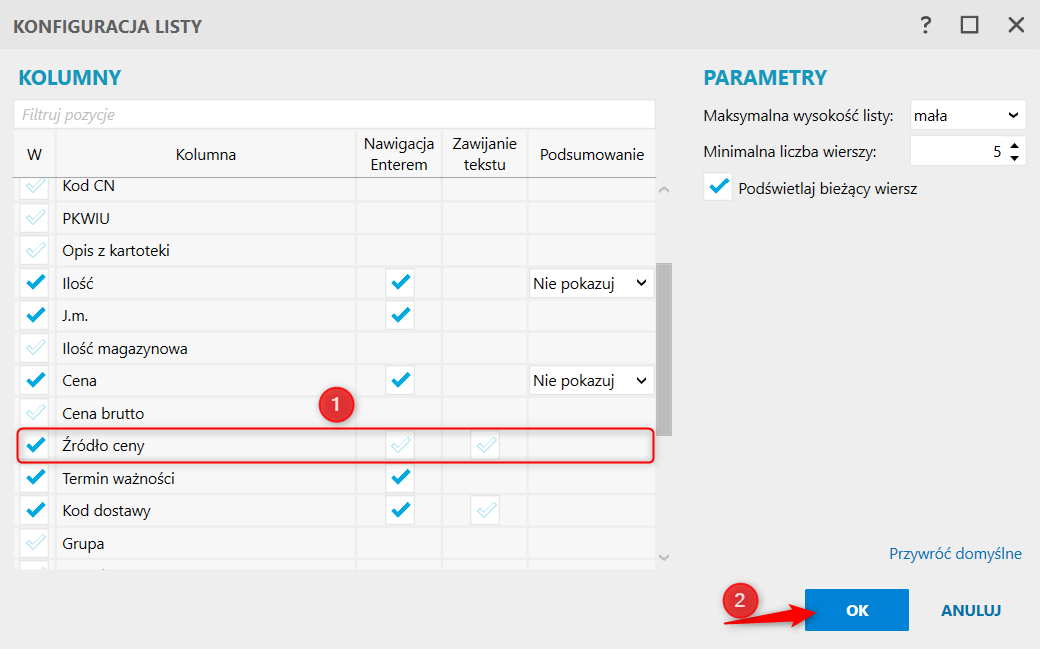Disable Nawigacja Enterem for Termin ważności

point(400,478)
